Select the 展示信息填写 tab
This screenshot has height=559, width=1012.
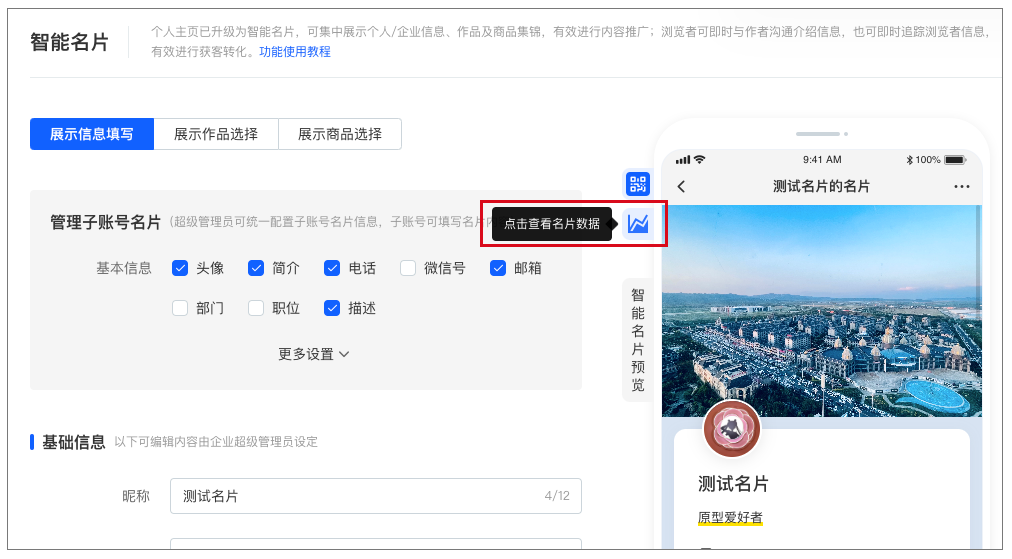(92, 134)
